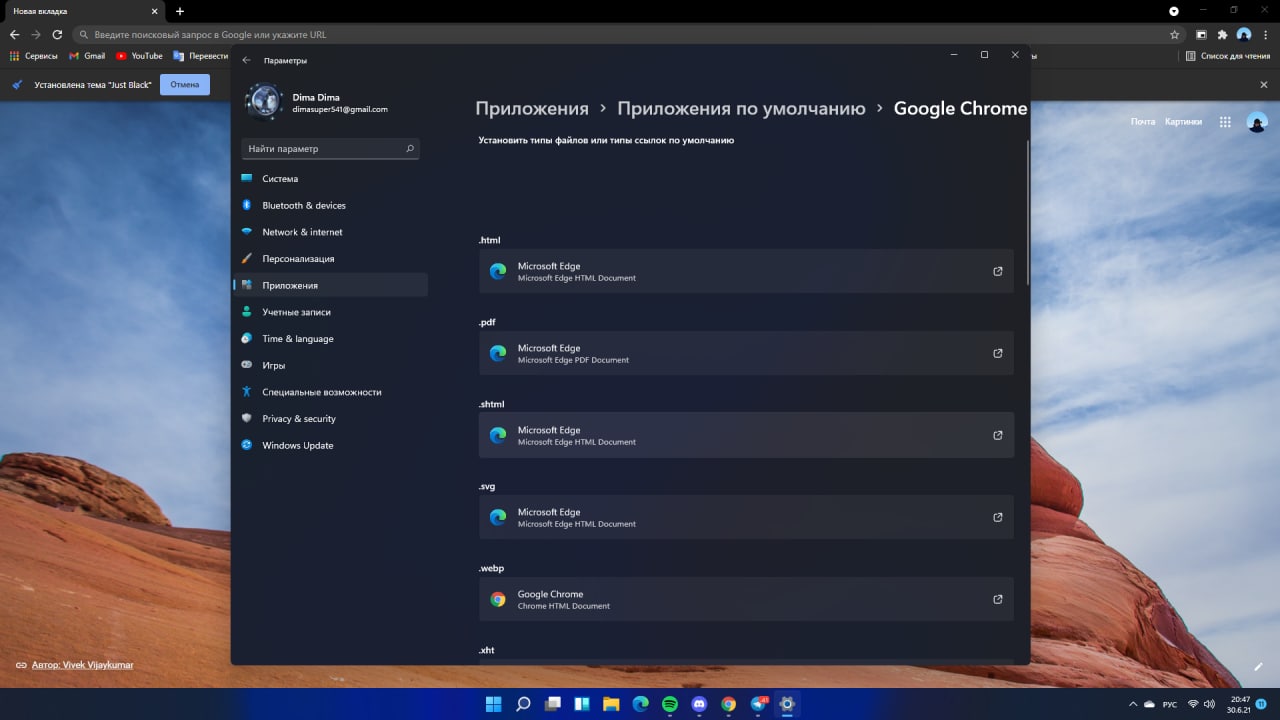Open Task View on taskbar

(552, 704)
